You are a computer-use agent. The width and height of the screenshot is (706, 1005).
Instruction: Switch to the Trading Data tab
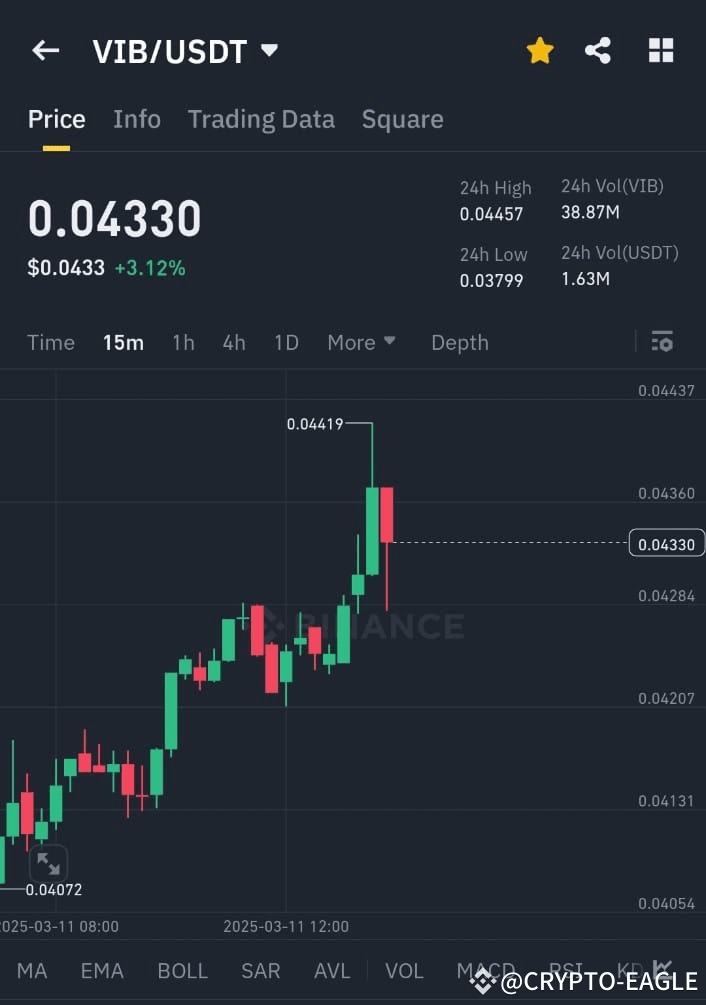click(261, 119)
